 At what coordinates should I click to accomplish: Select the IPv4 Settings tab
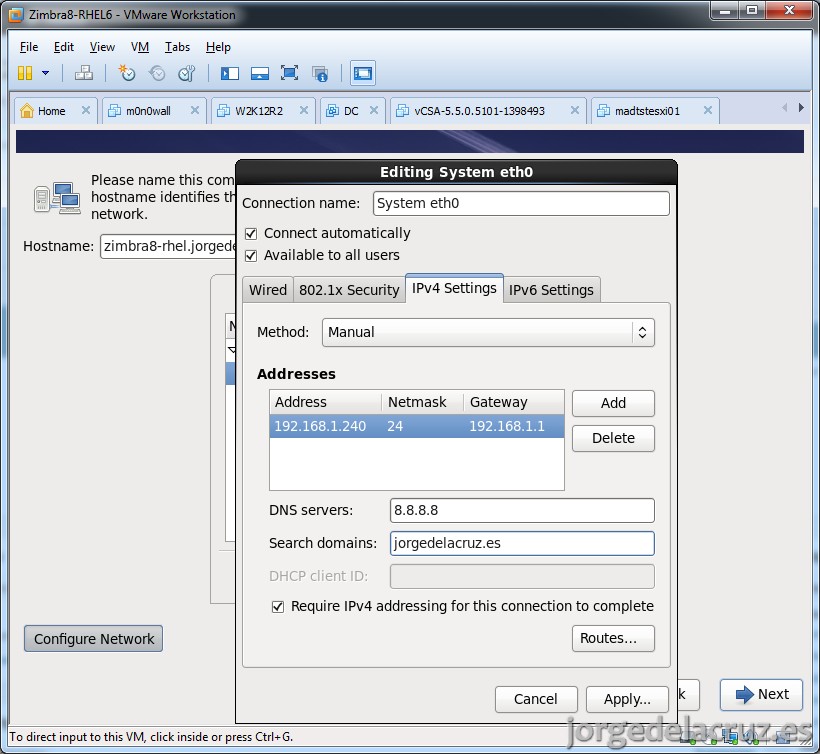(x=454, y=288)
